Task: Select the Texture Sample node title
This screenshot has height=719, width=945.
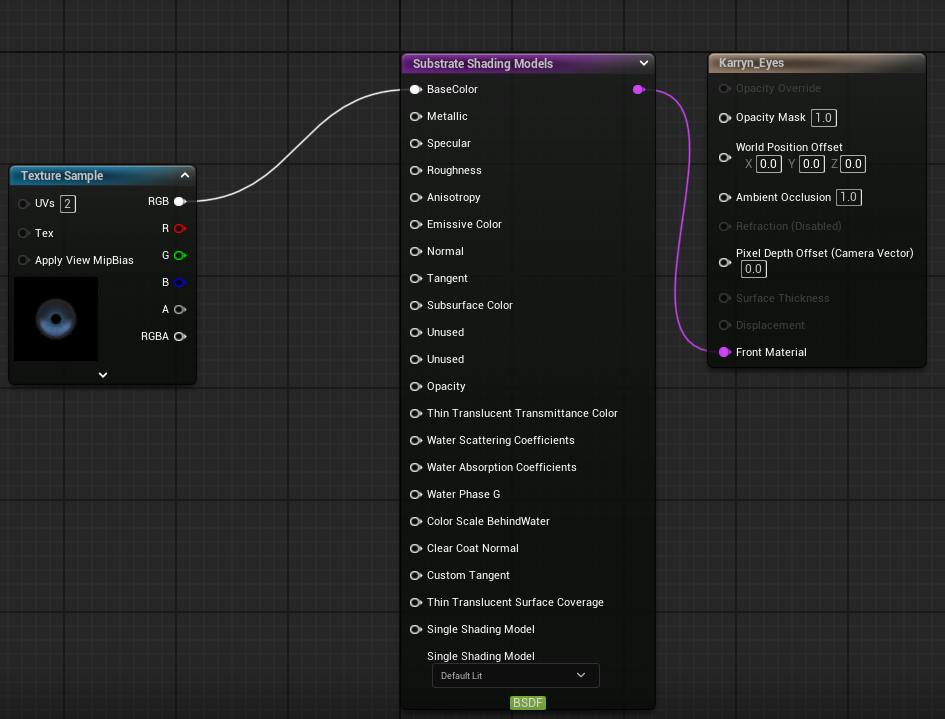Action: (x=62, y=175)
